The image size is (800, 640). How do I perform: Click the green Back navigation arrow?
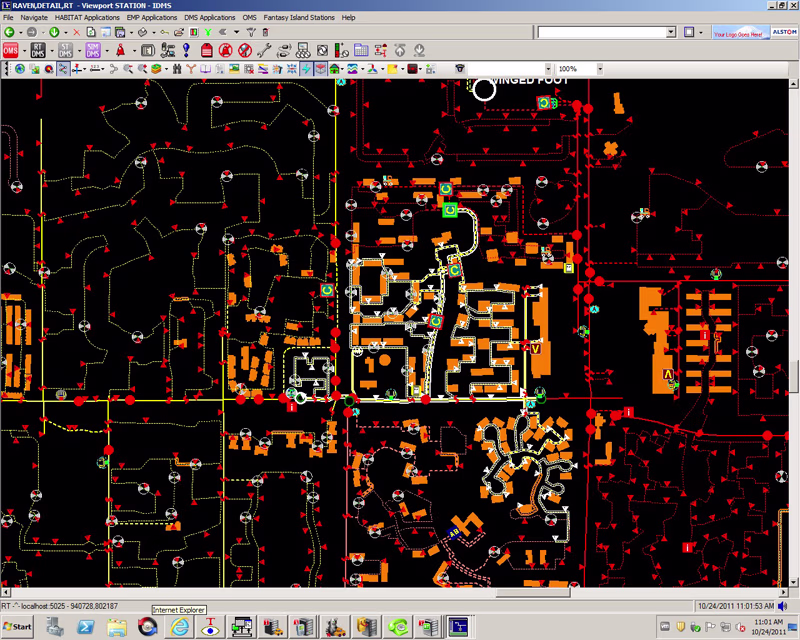[x=9, y=32]
